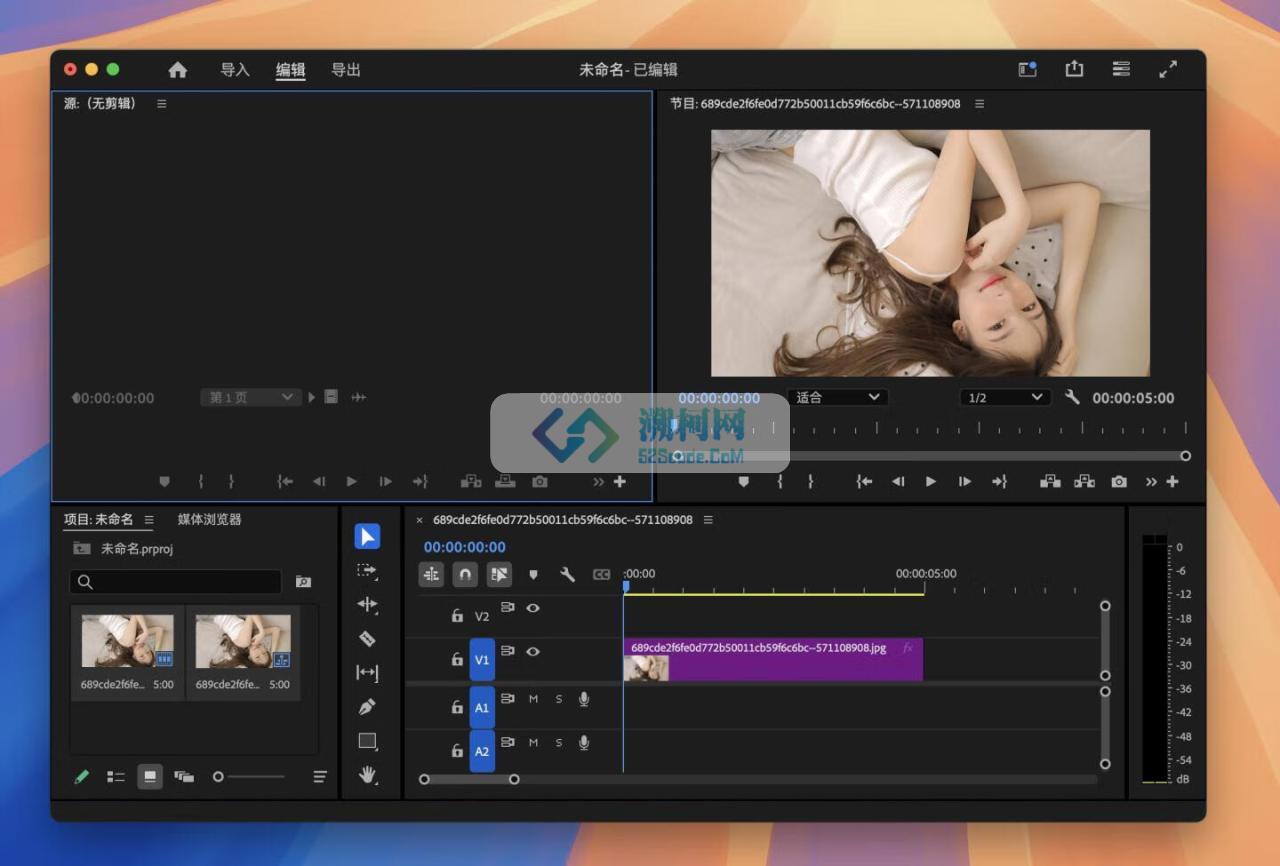The image size is (1280, 866).
Task: Open Program panel hamburger menu
Action: click(980, 103)
